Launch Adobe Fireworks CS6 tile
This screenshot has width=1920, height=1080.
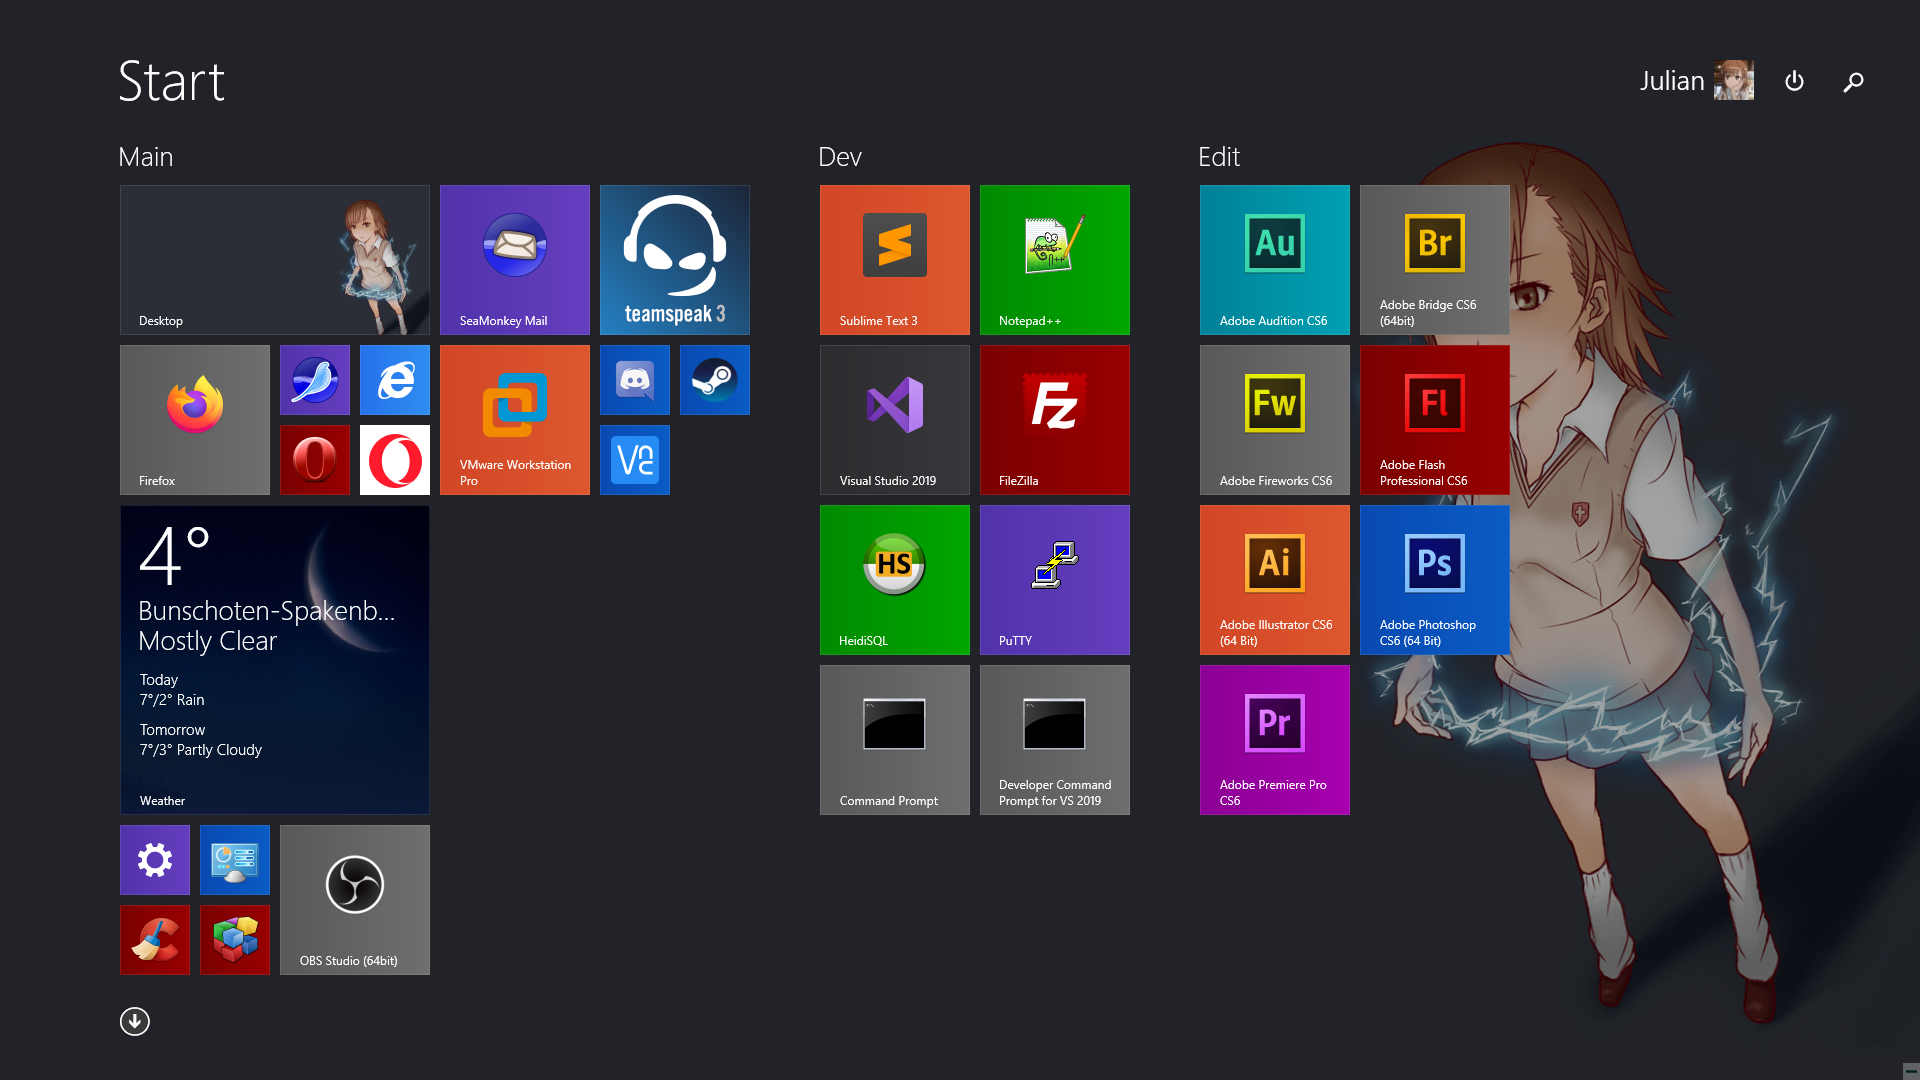(x=1275, y=420)
